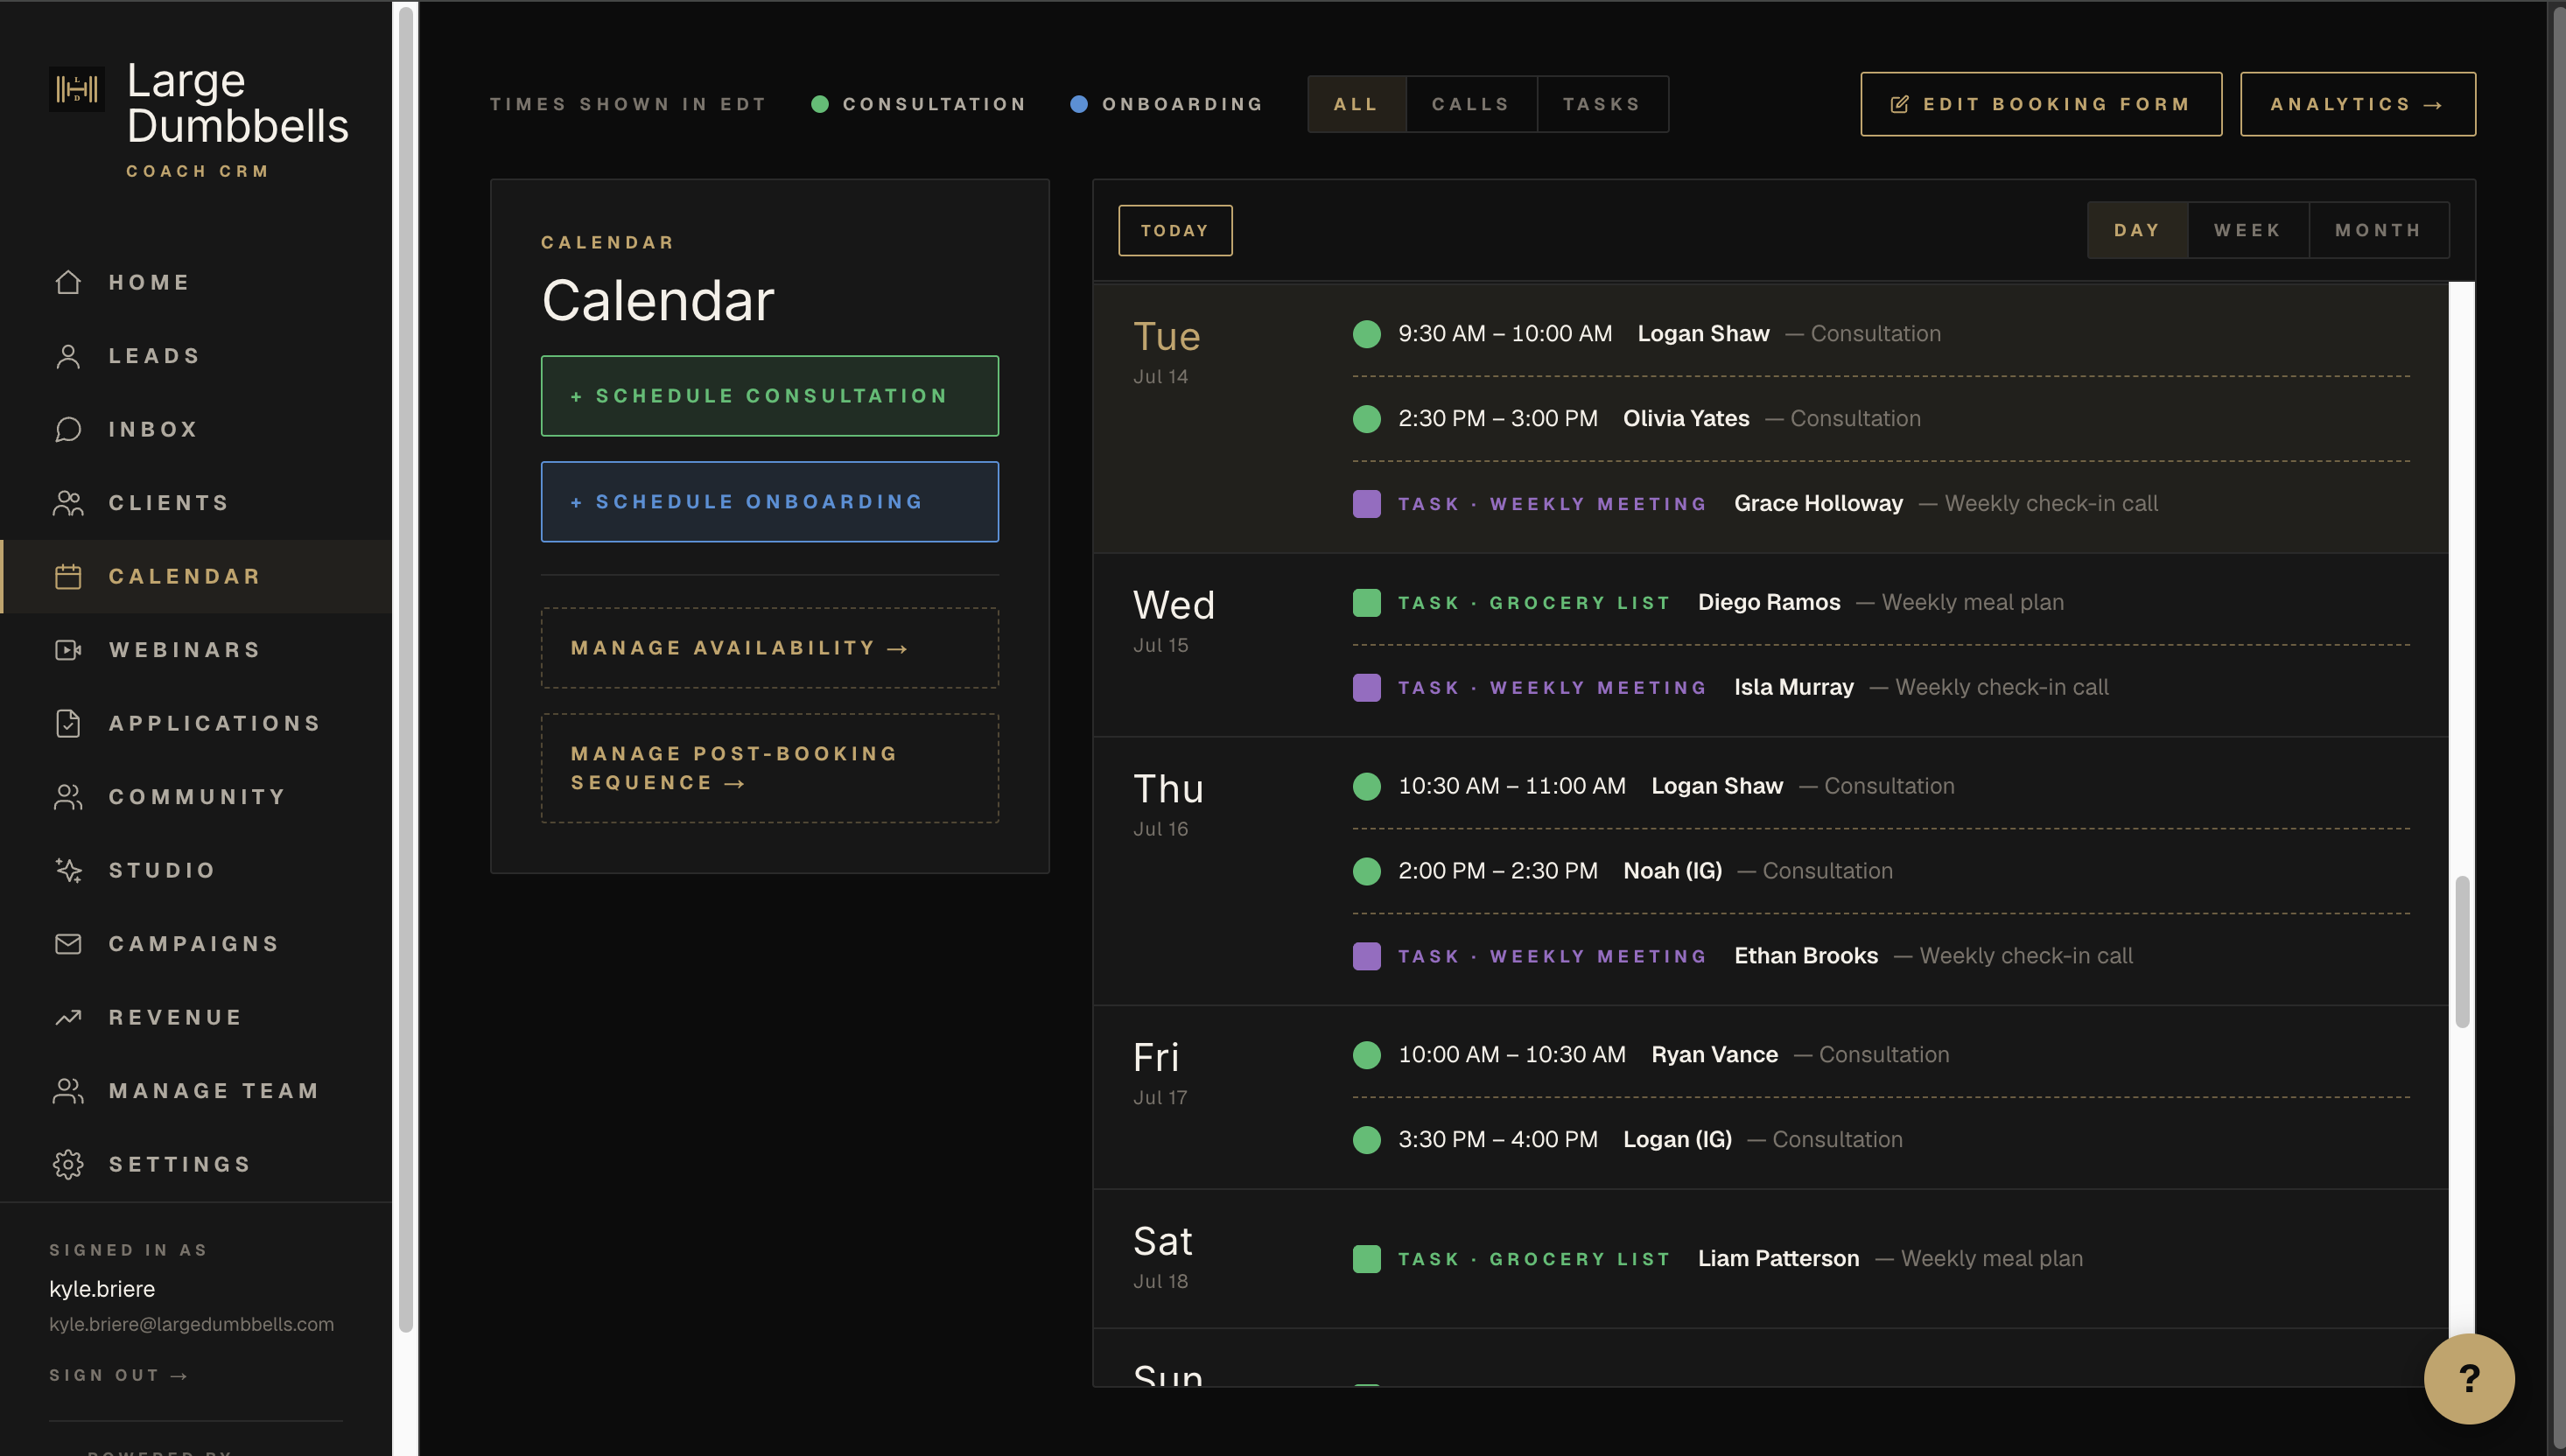Screen dimensions: 2566x1456
Task: Open Manage Team via its users icon
Action: 68,1091
